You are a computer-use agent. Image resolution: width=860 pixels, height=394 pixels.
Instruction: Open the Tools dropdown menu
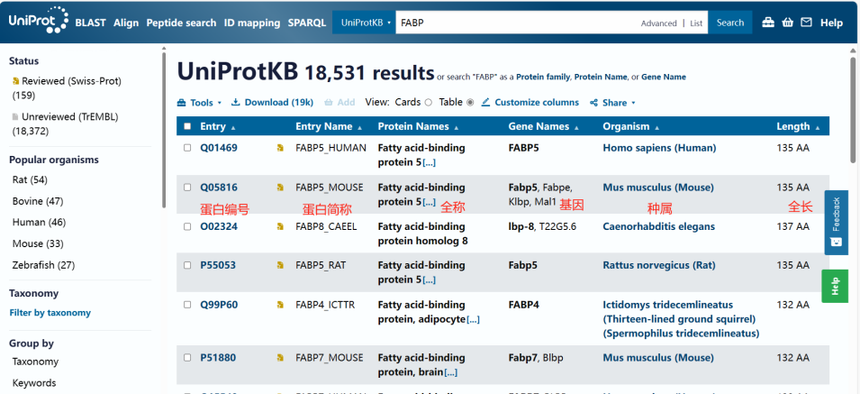[199, 103]
